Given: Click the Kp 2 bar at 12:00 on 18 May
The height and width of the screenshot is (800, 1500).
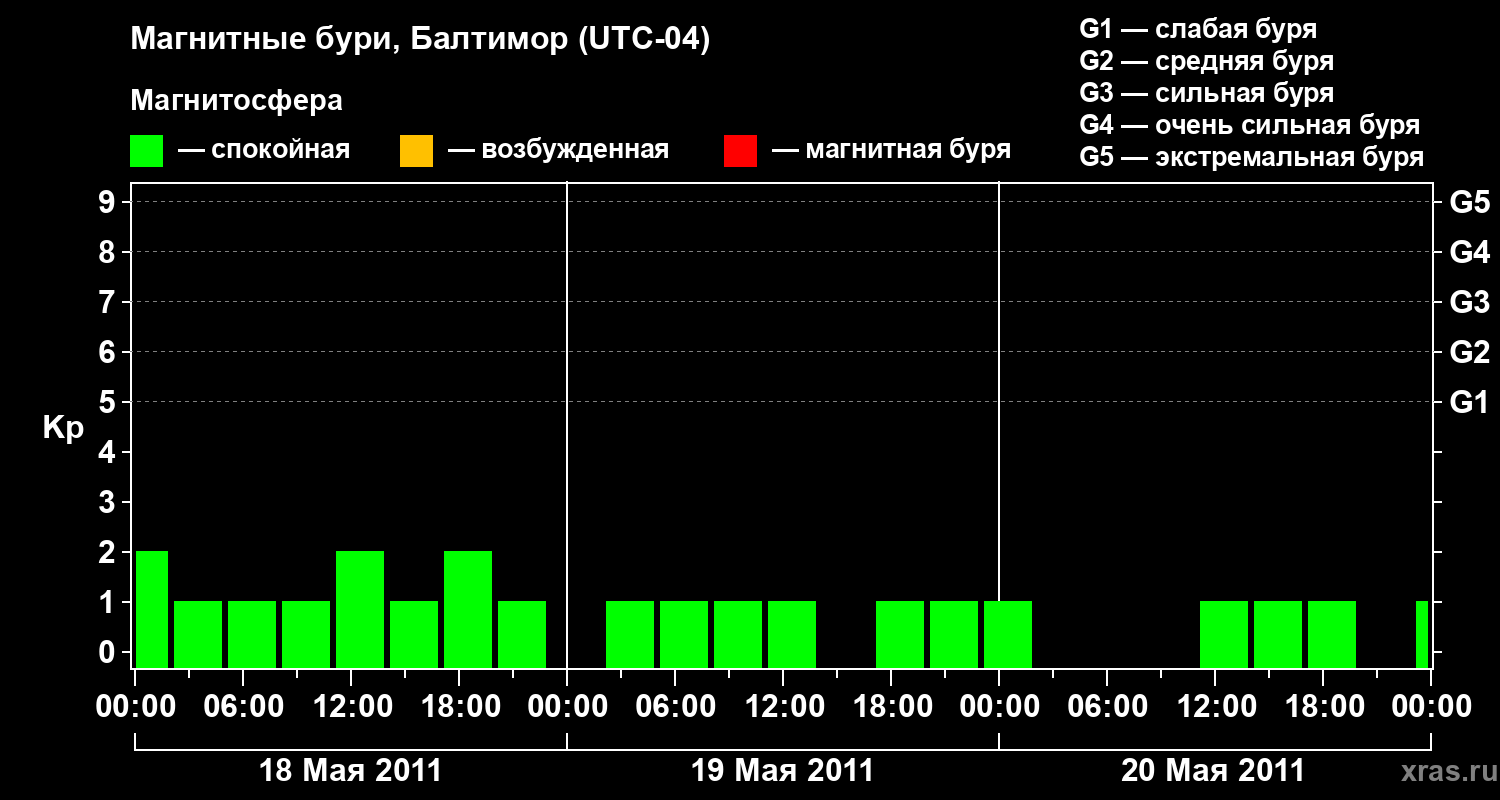Looking at the screenshot, I should (x=360, y=609).
